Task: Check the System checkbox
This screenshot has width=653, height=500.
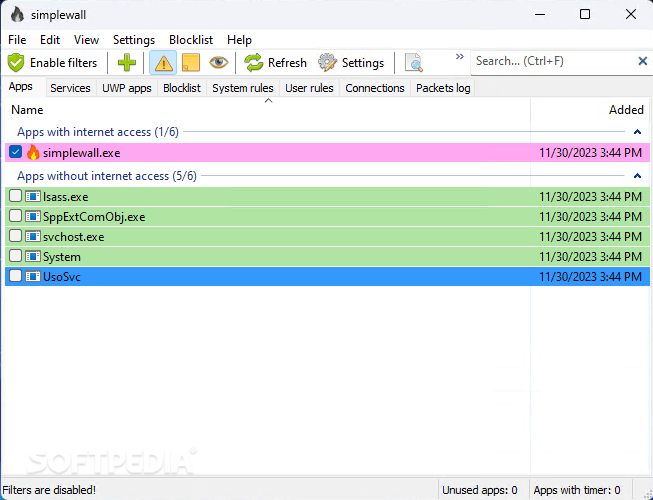Action: tap(15, 256)
